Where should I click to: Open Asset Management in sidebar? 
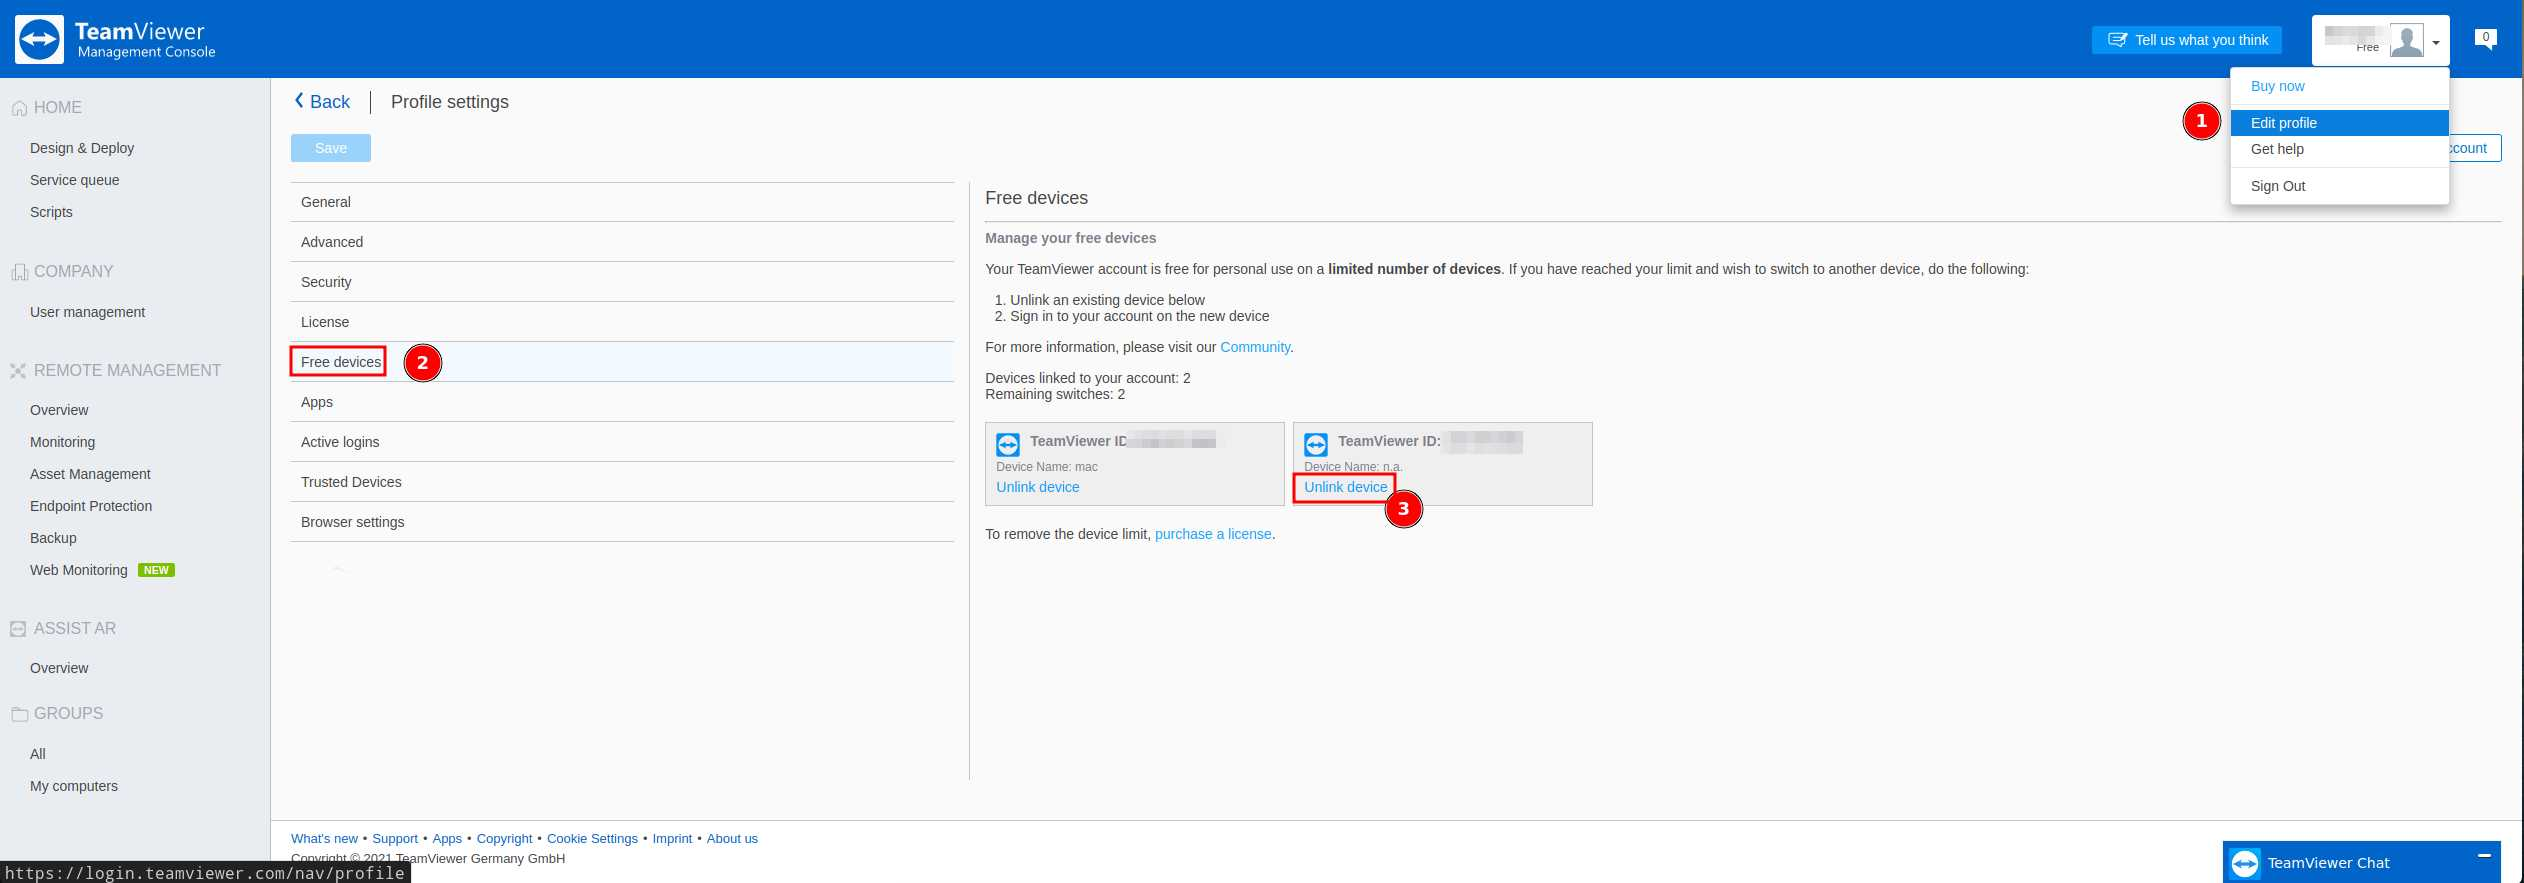pyautogui.click(x=90, y=474)
